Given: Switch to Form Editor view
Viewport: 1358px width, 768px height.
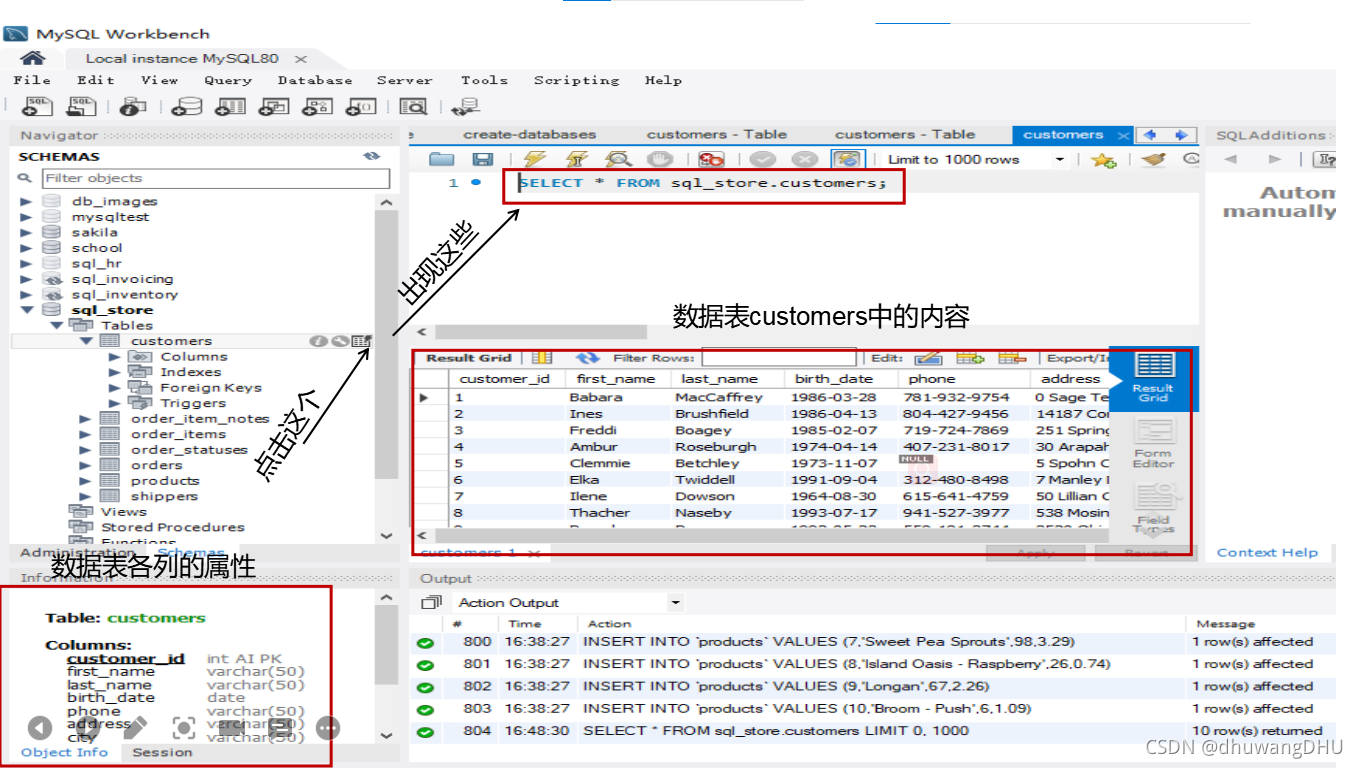Looking at the screenshot, I should (1153, 443).
